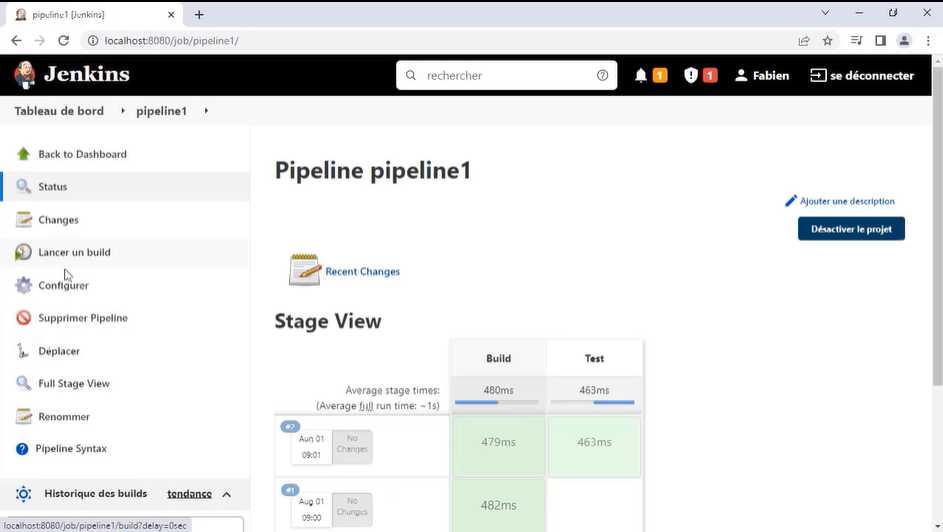Select Lancer un build in sidebar
This screenshot has width=943, height=532.
coord(125,252)
